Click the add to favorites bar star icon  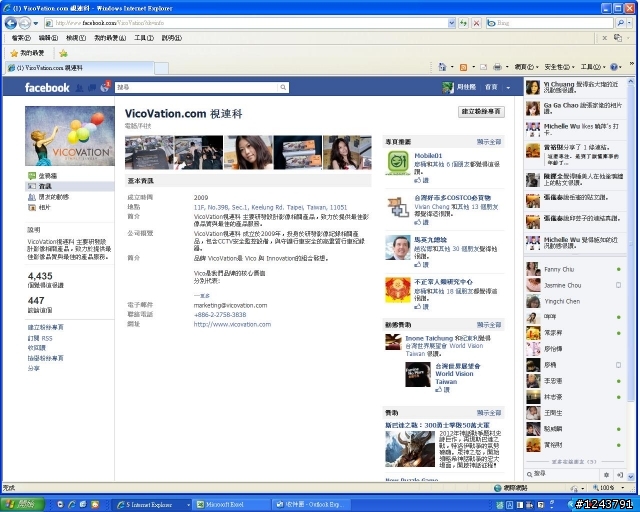pyautogui.click(x=63, y=53)
